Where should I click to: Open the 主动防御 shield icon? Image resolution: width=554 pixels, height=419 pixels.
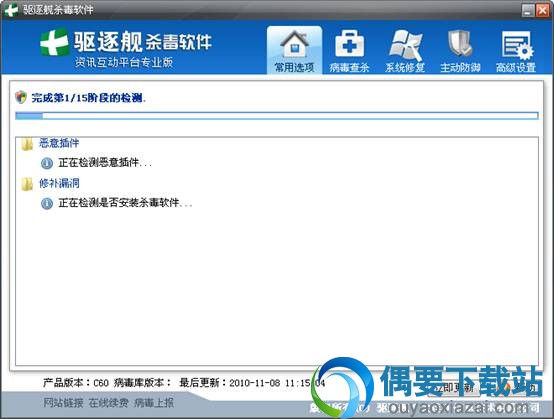(460, 51)
